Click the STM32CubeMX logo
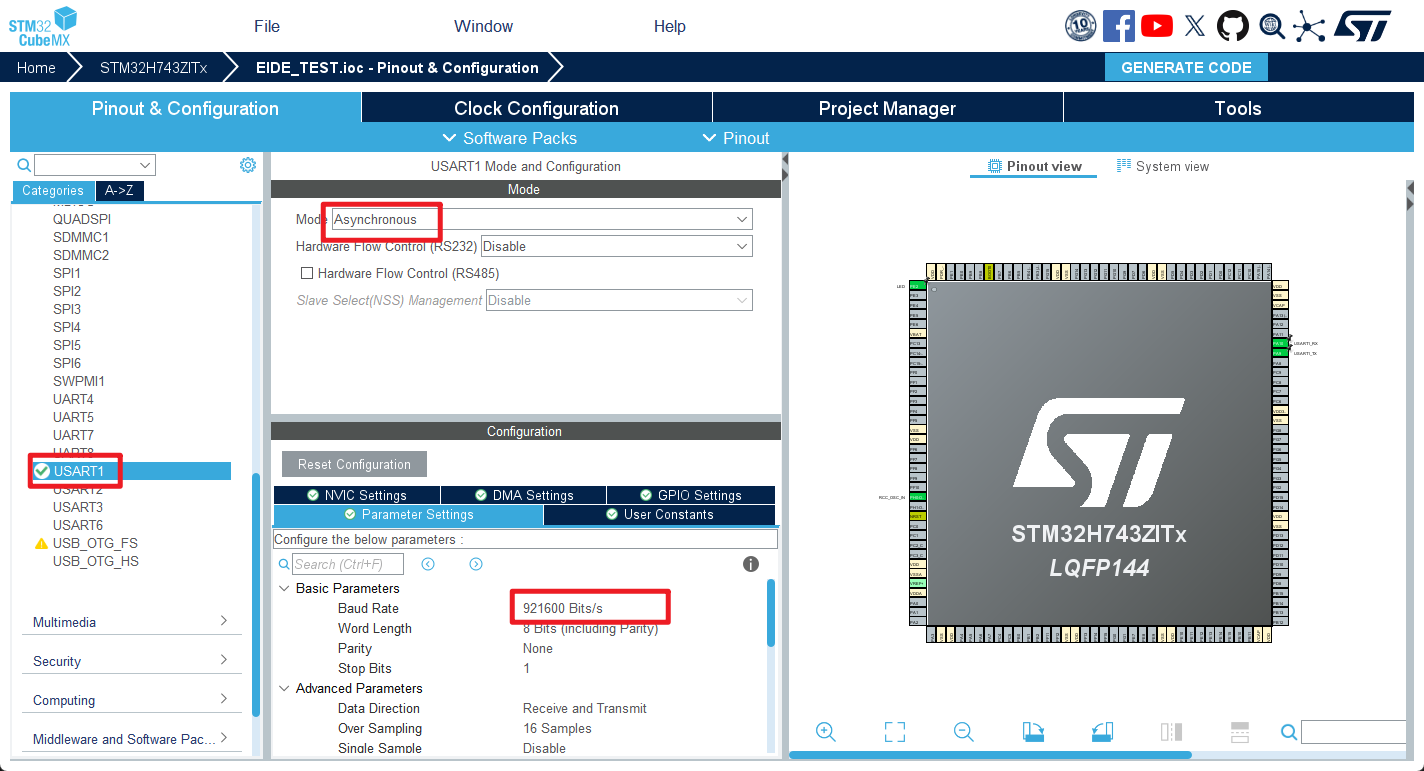 click(x=42, y=25)
